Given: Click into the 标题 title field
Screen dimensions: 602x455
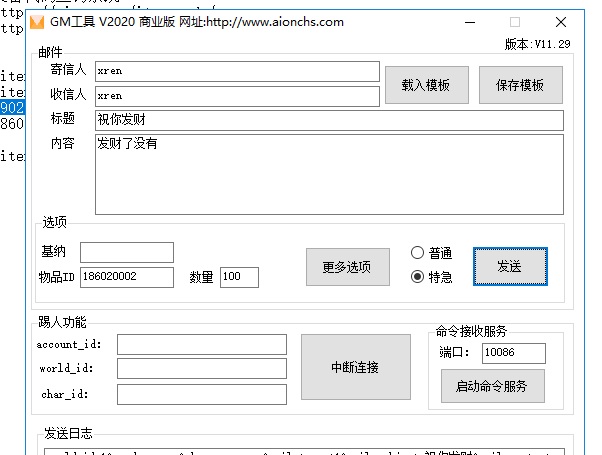Looking at the screenshot, I should tap(329, 121).
